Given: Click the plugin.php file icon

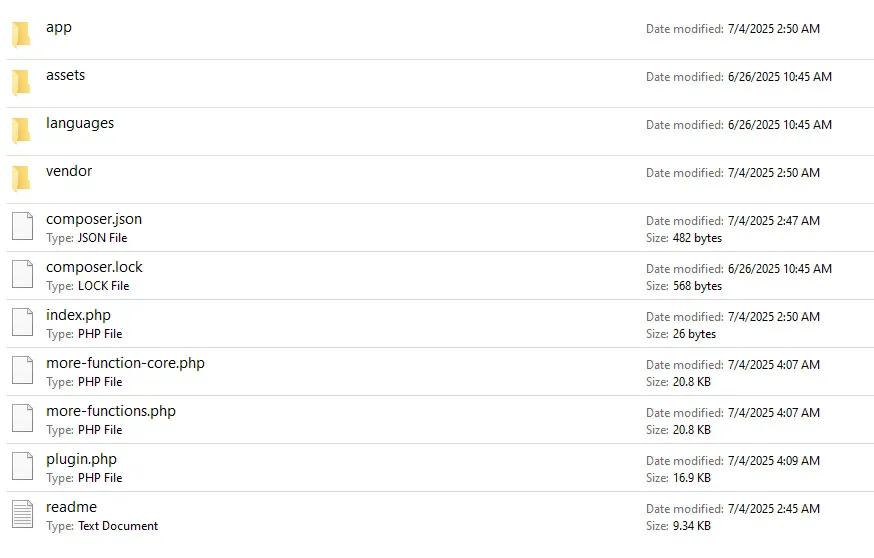Looking at the screenshot, I should [22, 466].
